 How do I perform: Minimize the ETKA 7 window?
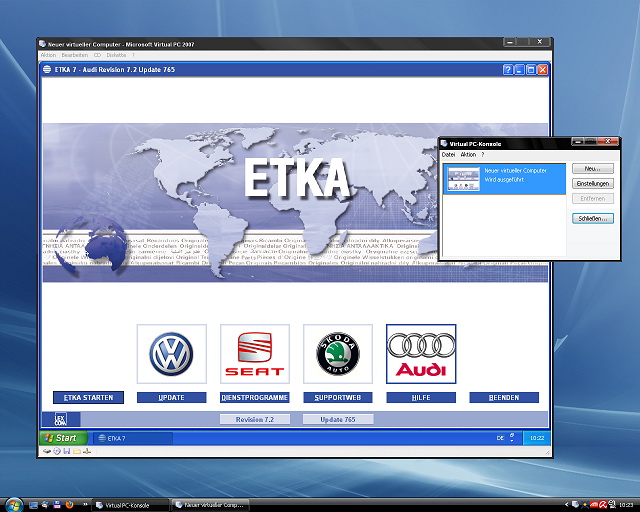click(519, 70)
